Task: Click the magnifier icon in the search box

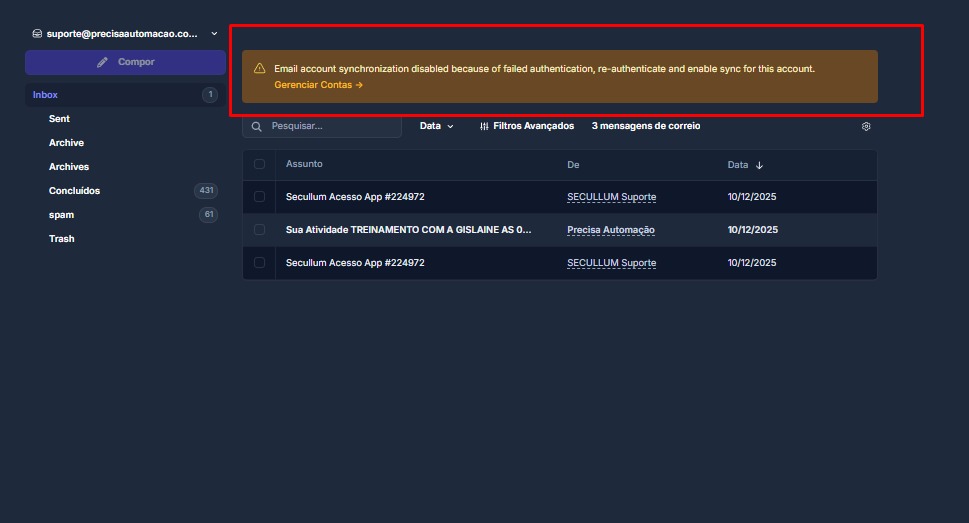Action: 257,127
